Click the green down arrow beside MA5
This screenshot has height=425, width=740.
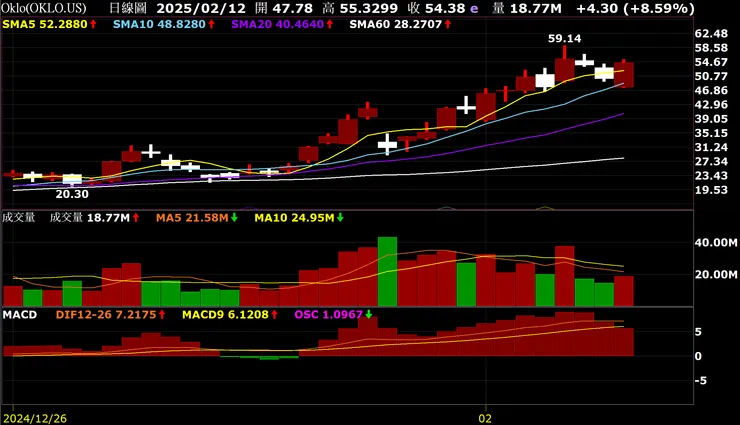pos(234,218)
